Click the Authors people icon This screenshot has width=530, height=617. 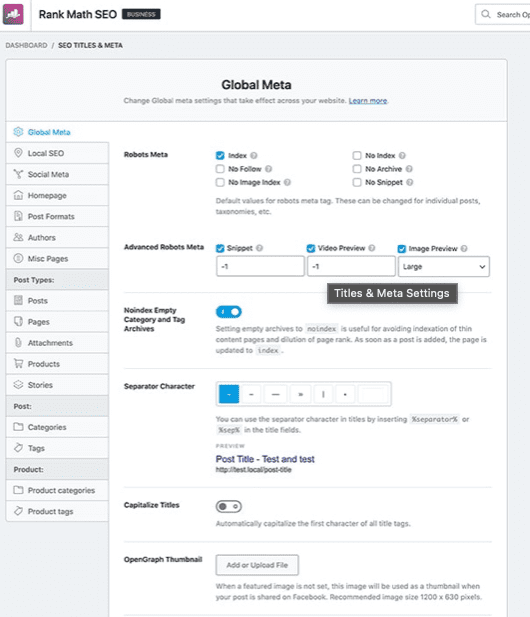pyautogui.click(x=18, y=237)
